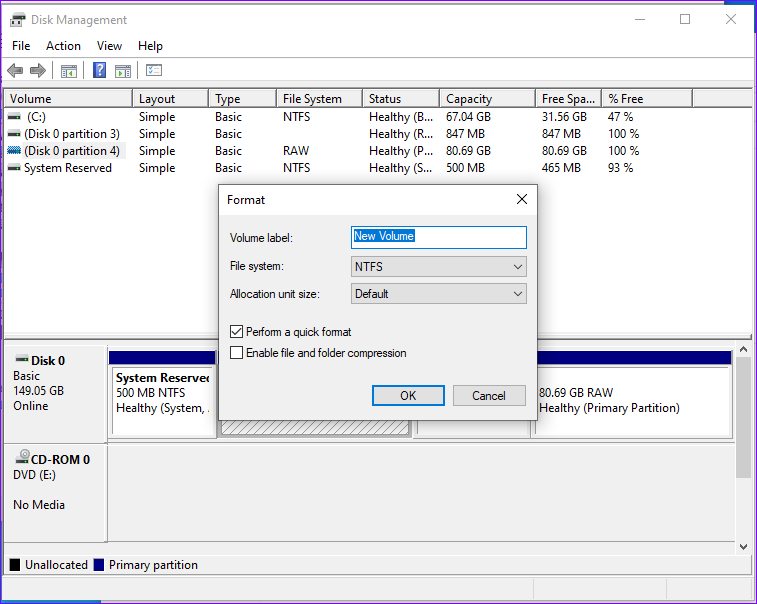
Task: Click the Disk 0 partition 4 drive icon
Action: pyautogui.click(x=14, y=151)
